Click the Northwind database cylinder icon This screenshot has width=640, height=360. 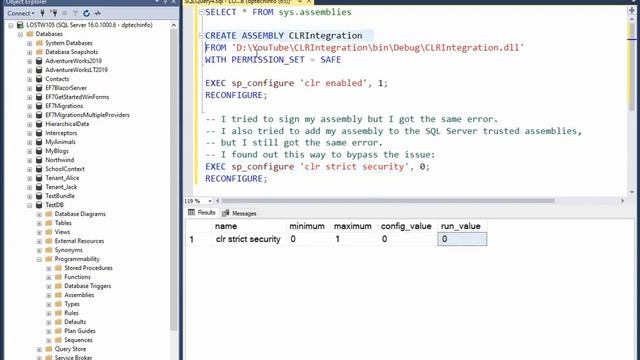pos(39,160)
